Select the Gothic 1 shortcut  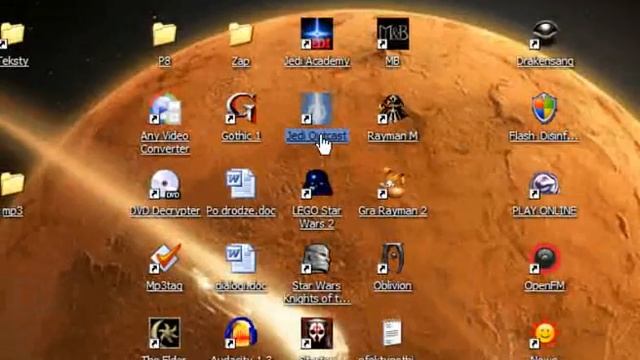[241, 109]
